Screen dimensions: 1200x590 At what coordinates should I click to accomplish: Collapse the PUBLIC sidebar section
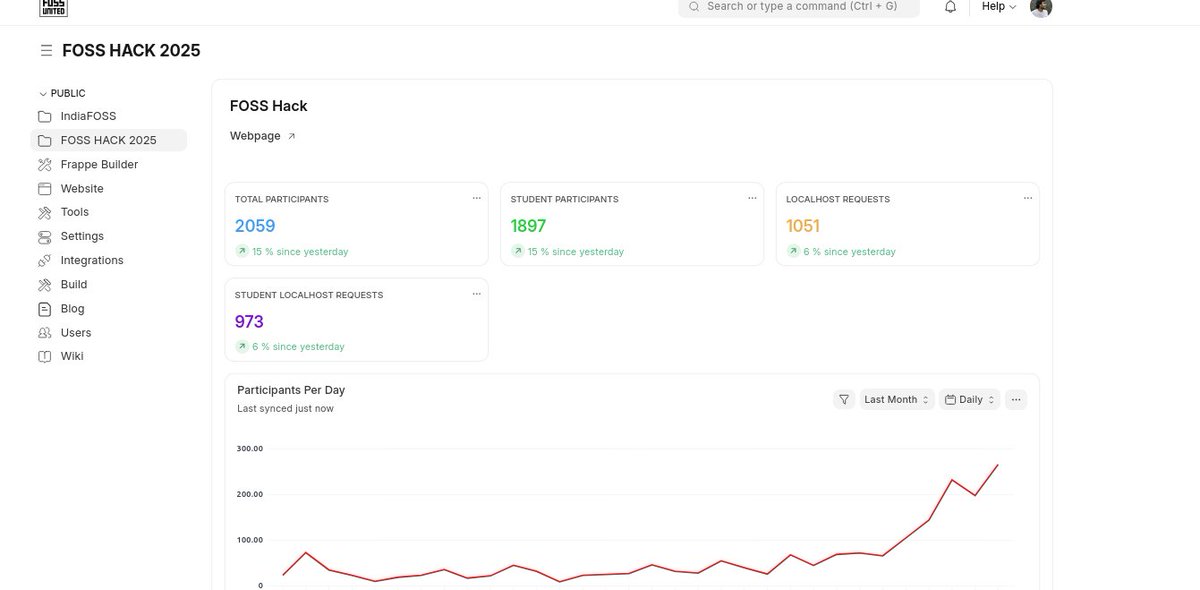[62, 93]
